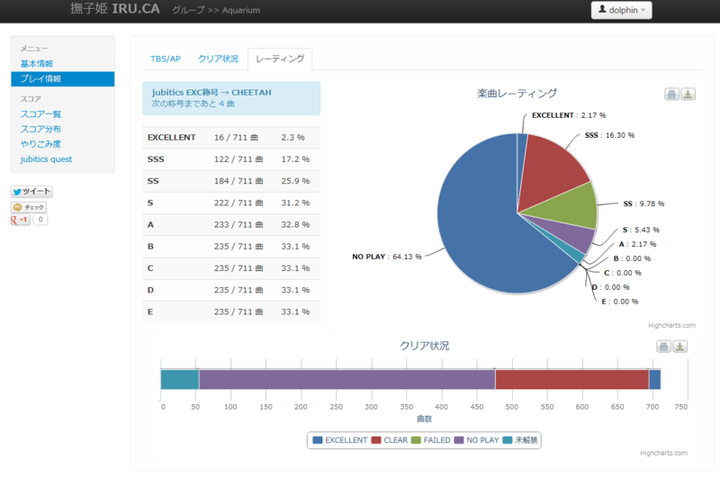
Task: Click the jubitics EXC称号 → CHEETAH notice
Action: point(231,98)
